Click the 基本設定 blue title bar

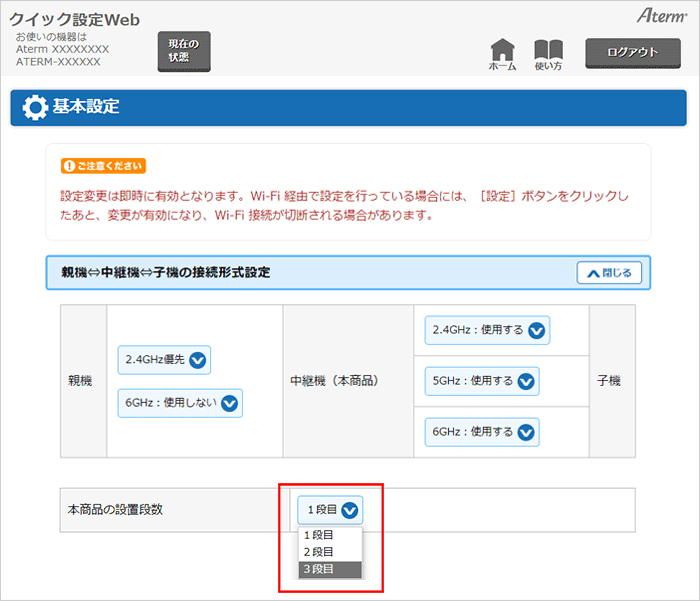(x=350, y=107)
